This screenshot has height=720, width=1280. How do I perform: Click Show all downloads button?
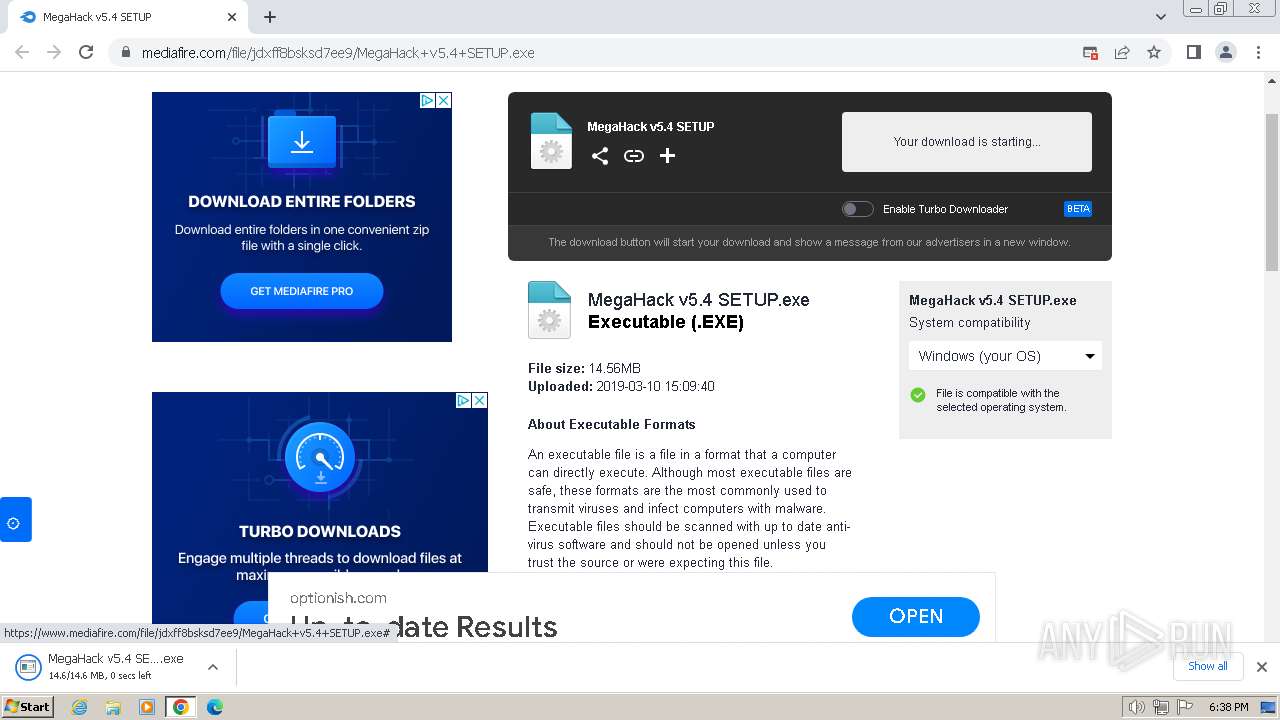(x=1208, y=666)
